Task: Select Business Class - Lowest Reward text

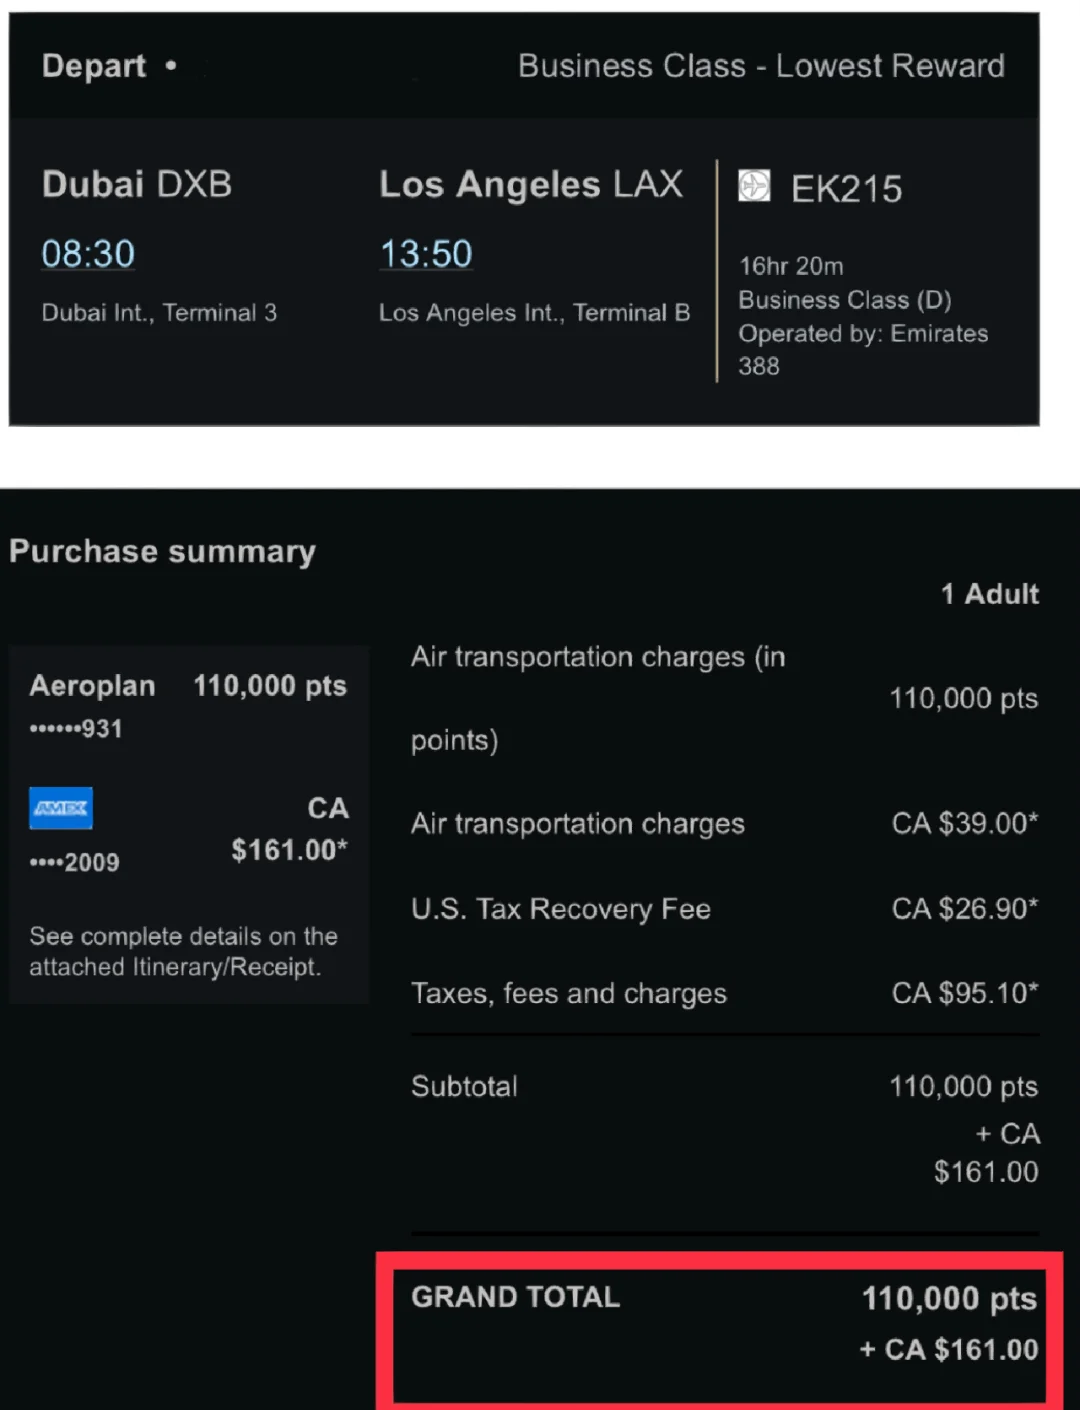Action: coord(761,66)
